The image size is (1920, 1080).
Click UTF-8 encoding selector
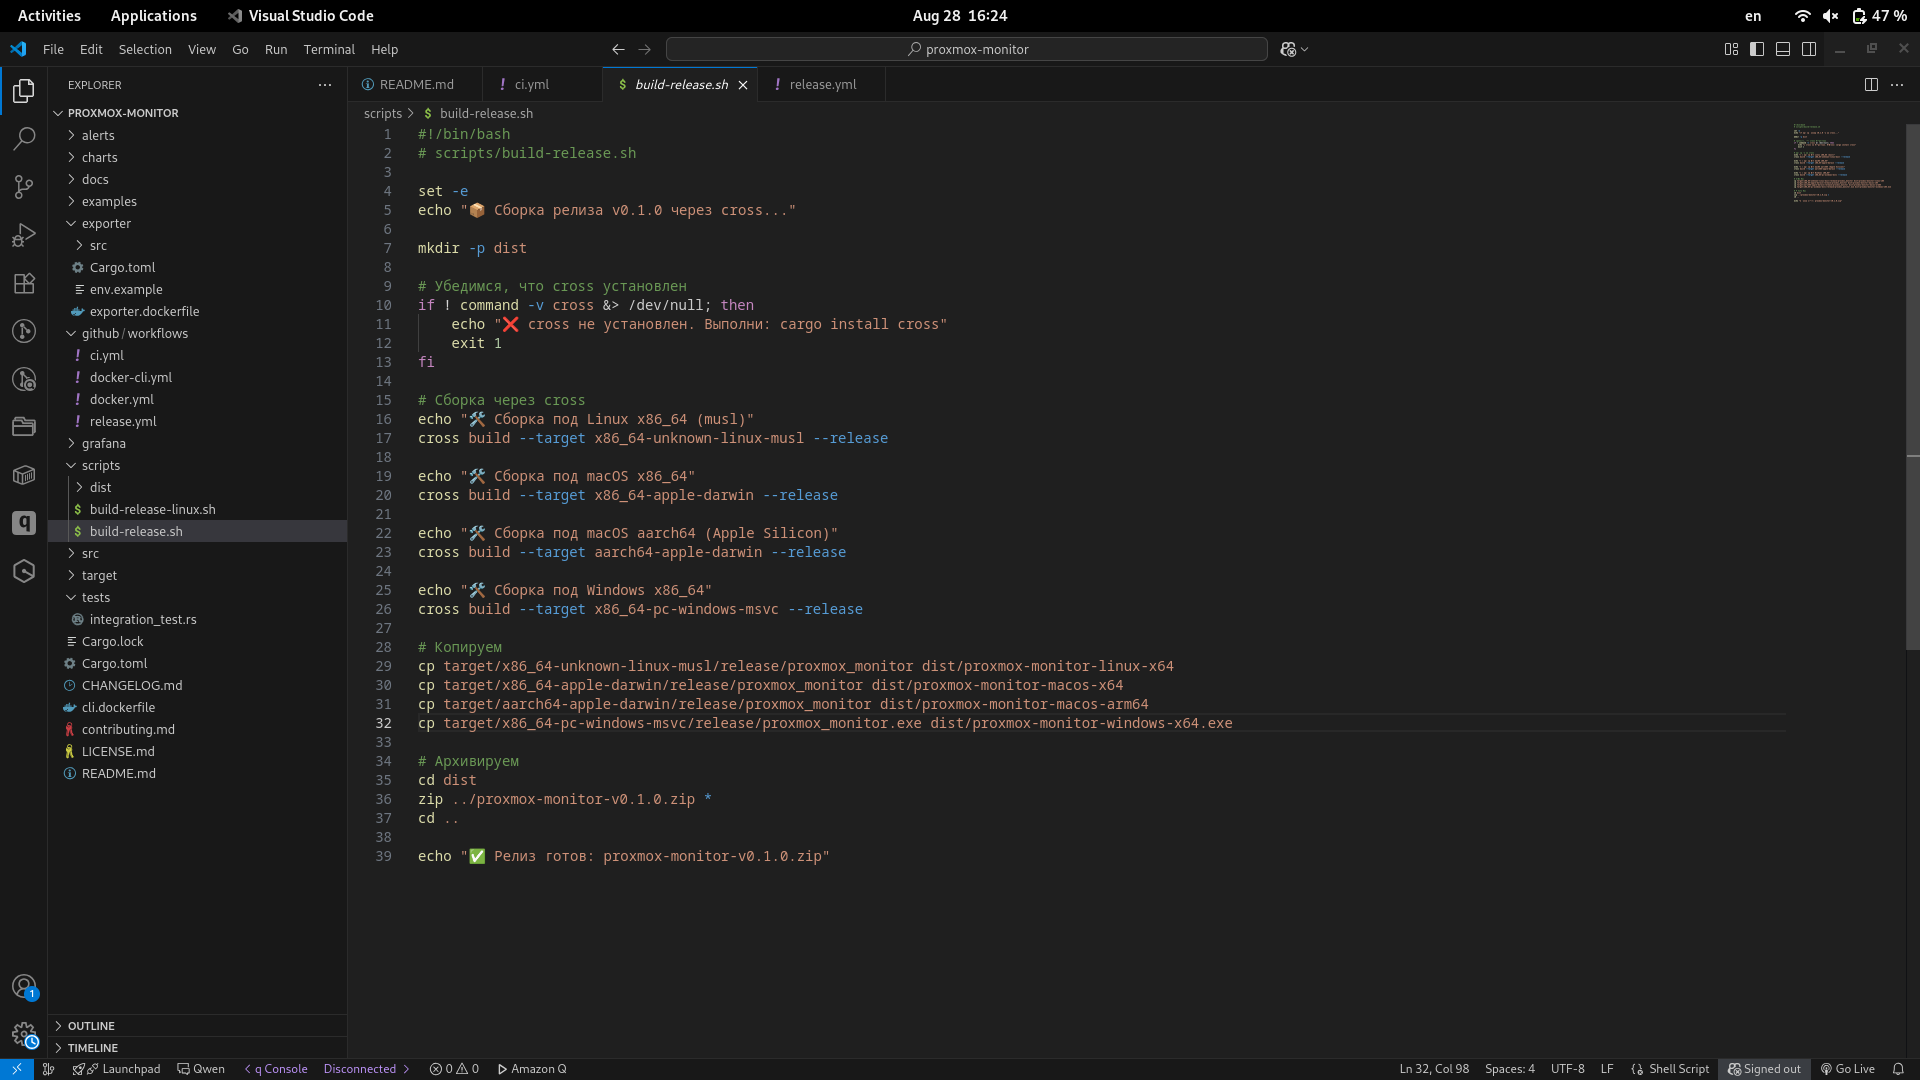[1567, 1069]
